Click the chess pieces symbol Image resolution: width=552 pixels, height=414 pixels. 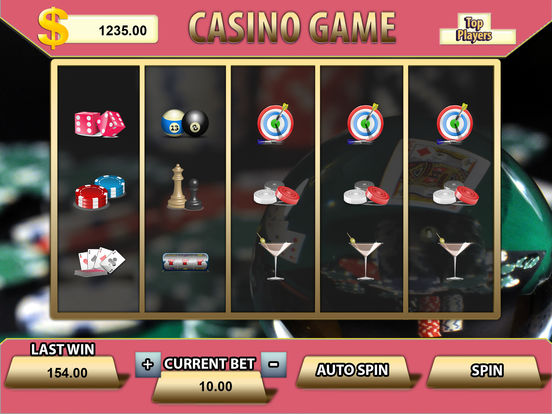coord(185,187)
